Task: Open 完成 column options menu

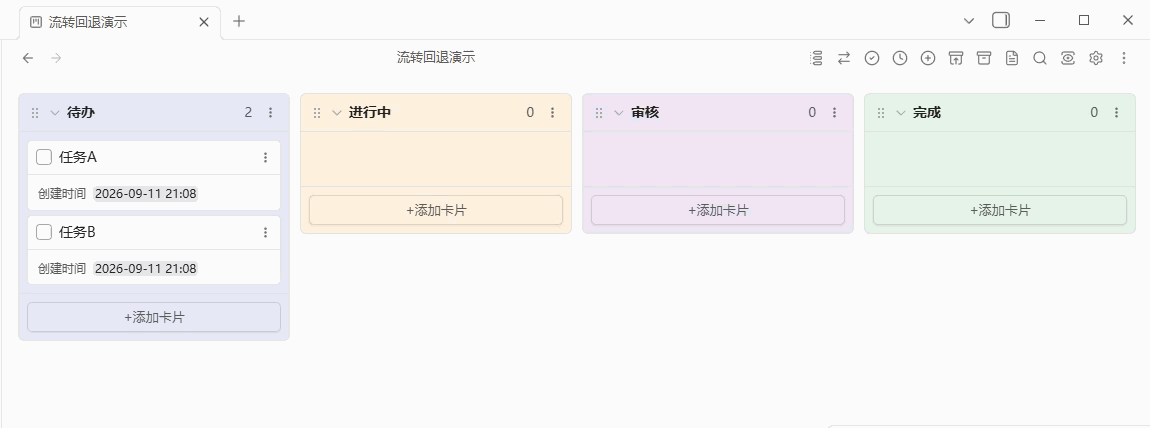Action: [1116, 112]
